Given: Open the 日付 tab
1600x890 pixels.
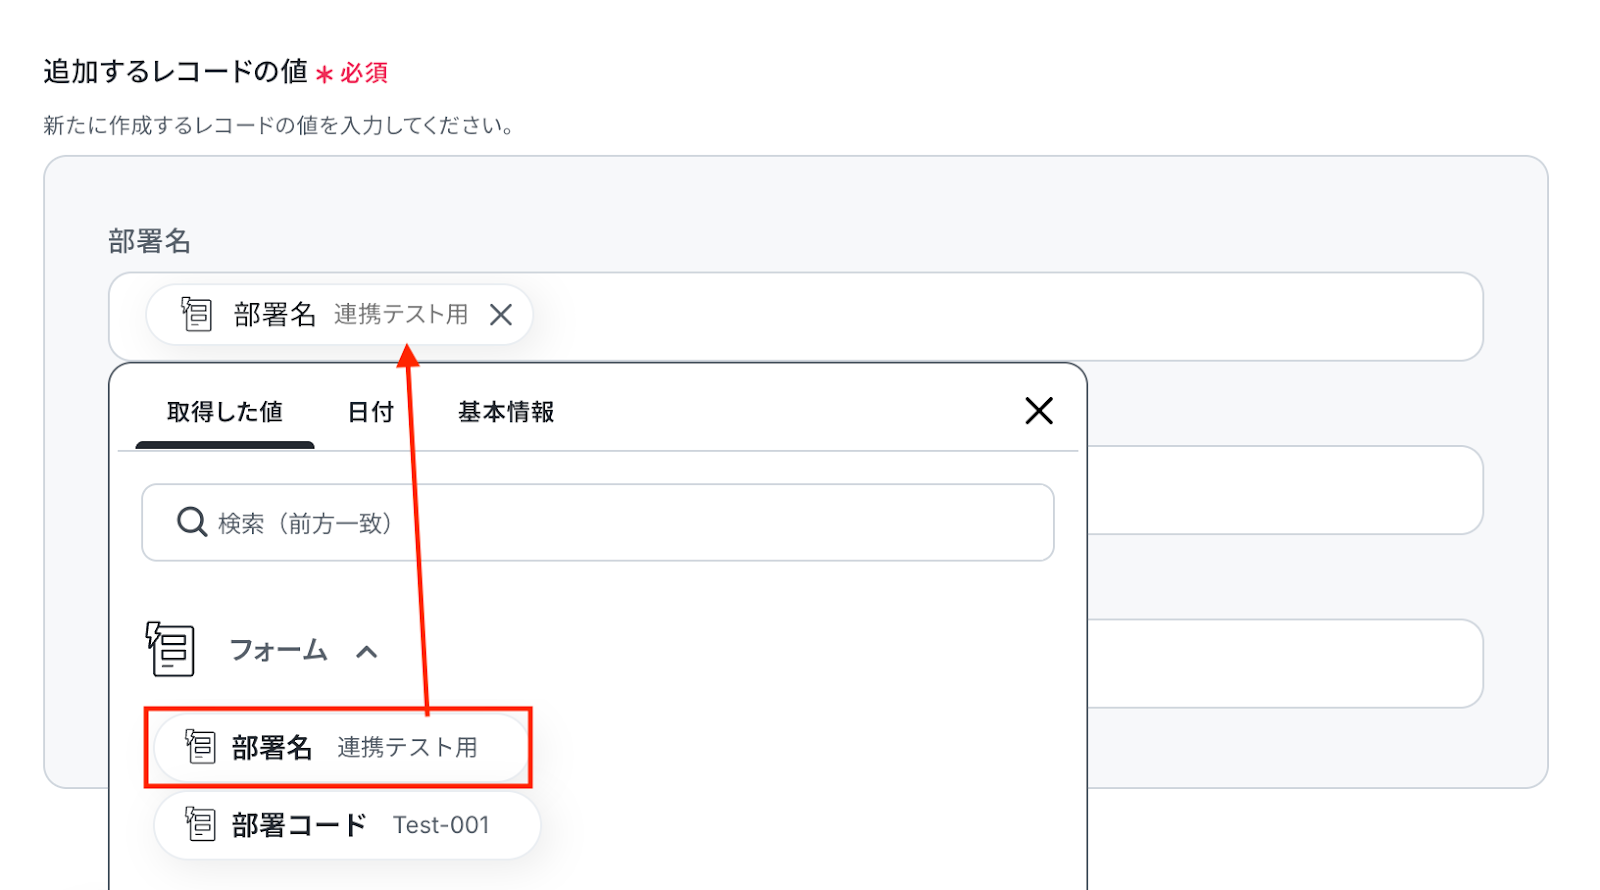Looking at the screenshot, I should point(370,412).
